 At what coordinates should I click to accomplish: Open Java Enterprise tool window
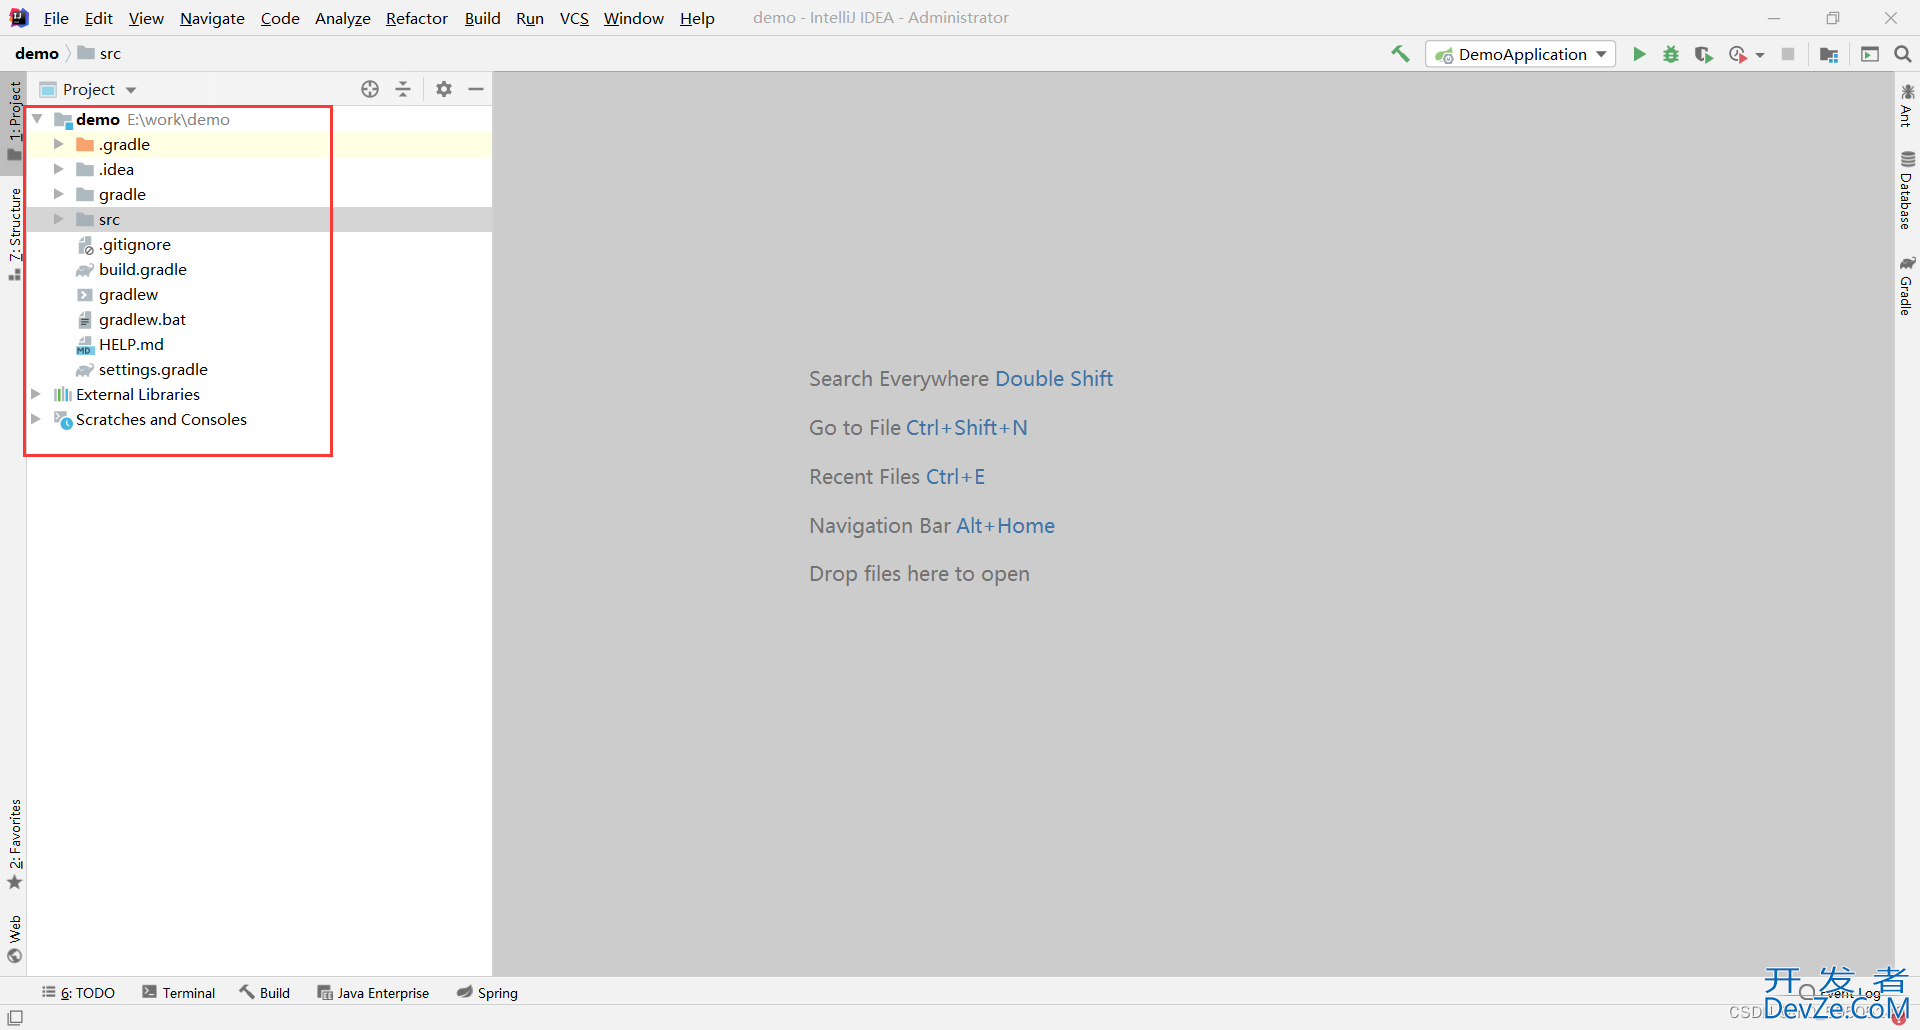(x=373, y=993)
